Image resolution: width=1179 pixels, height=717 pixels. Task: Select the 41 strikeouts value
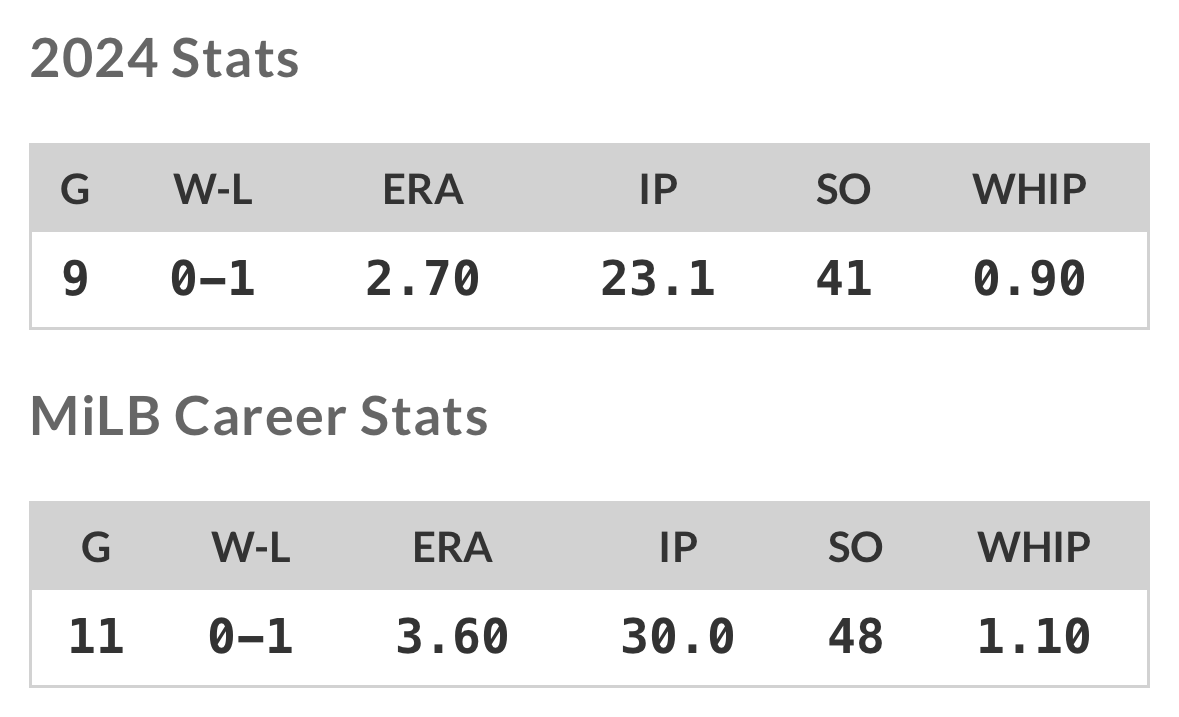843,278
